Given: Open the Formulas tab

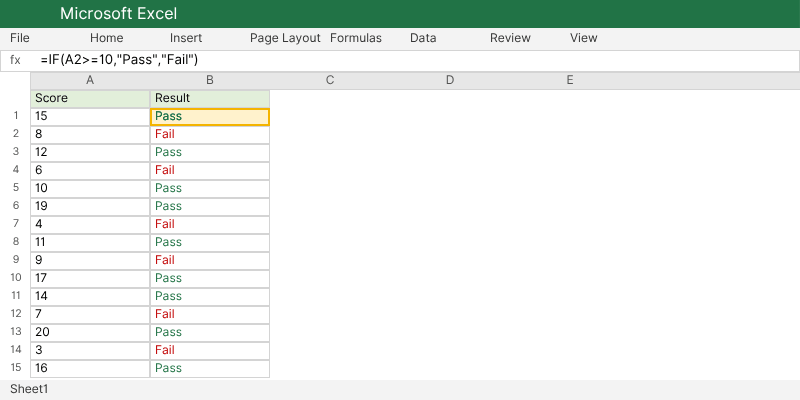Looking at the screenshot, I should point(356,38).
